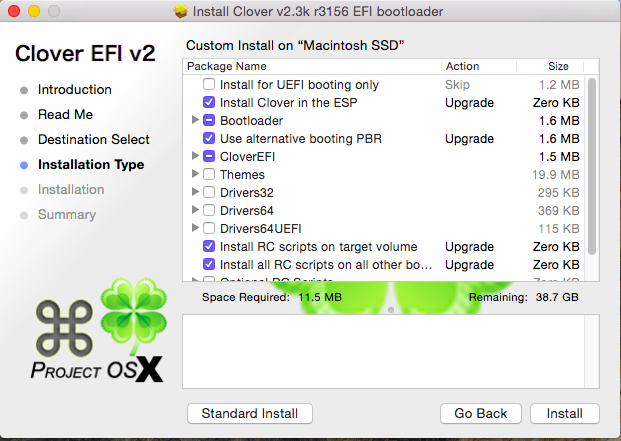
Task: Click the Project OSX logo text
Action: point(97,369)
